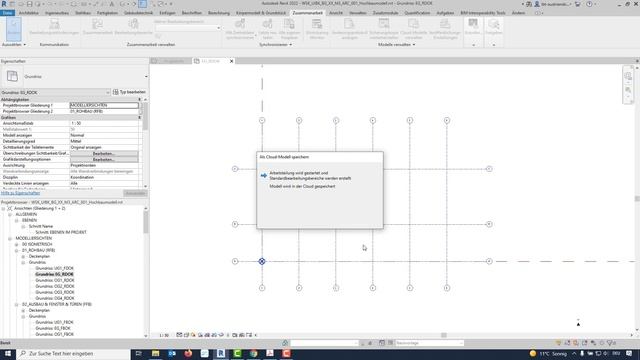
Task: Click the Alle eigenen freigeben icon
Action: [x=289, y=29]
